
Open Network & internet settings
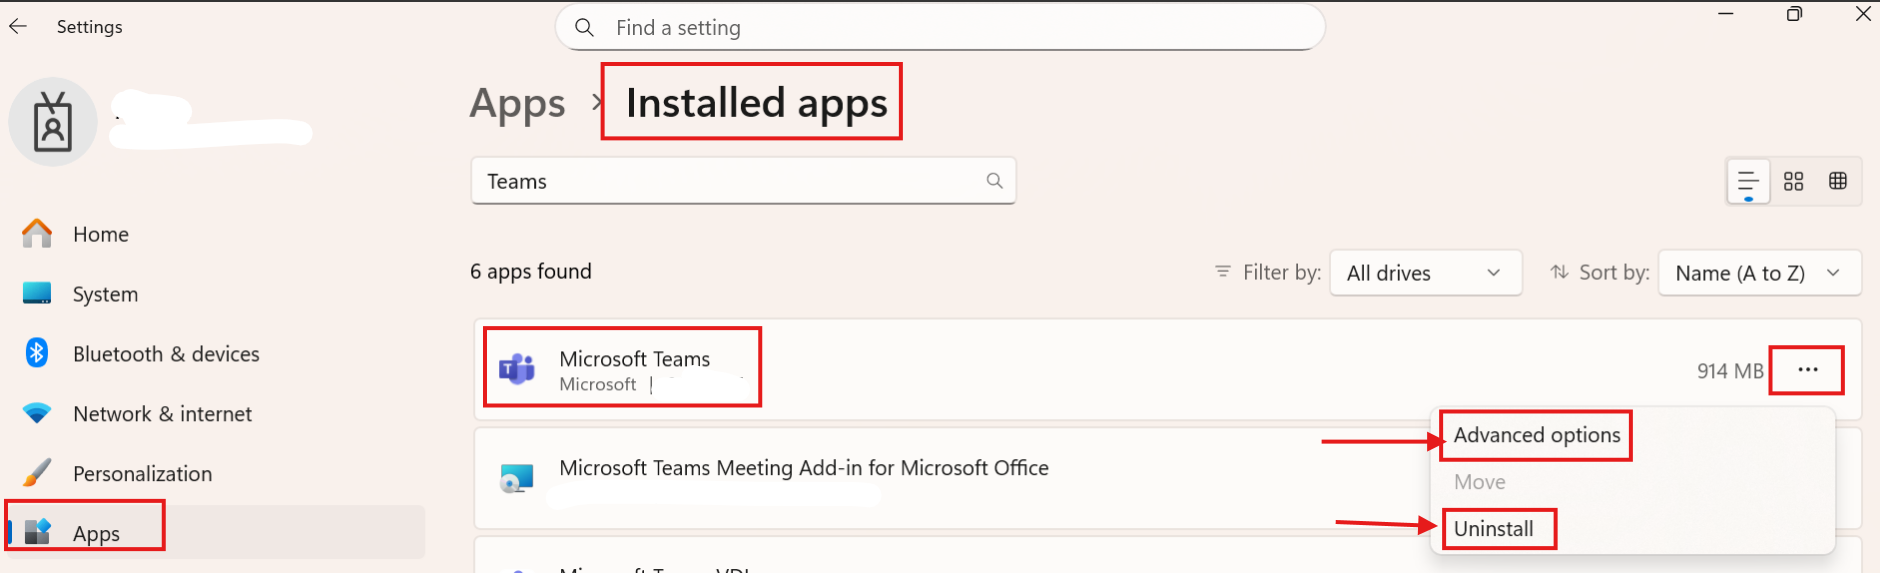click(162, 414)
